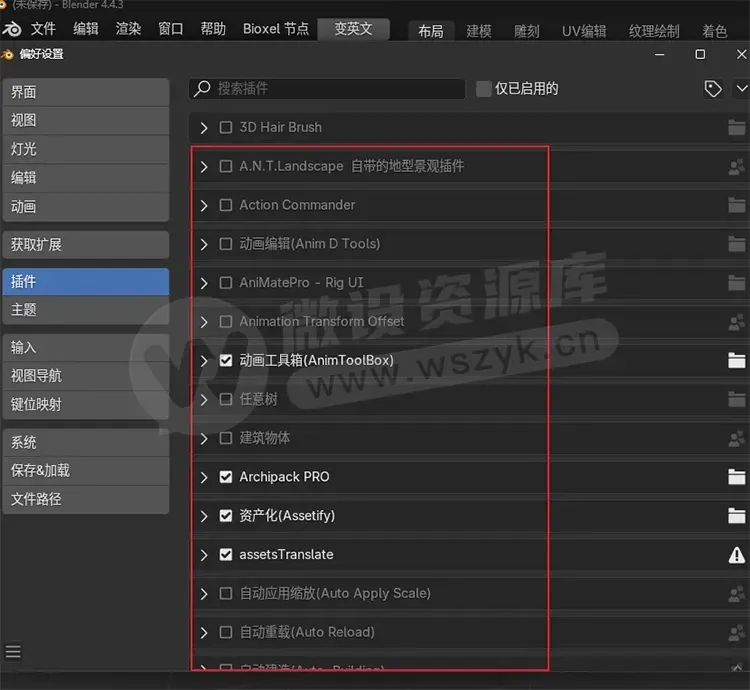The image size is (750, 690).
Task: Click the Blender logo menu icon
Action: pyautogui.click(x=12, y=29)
